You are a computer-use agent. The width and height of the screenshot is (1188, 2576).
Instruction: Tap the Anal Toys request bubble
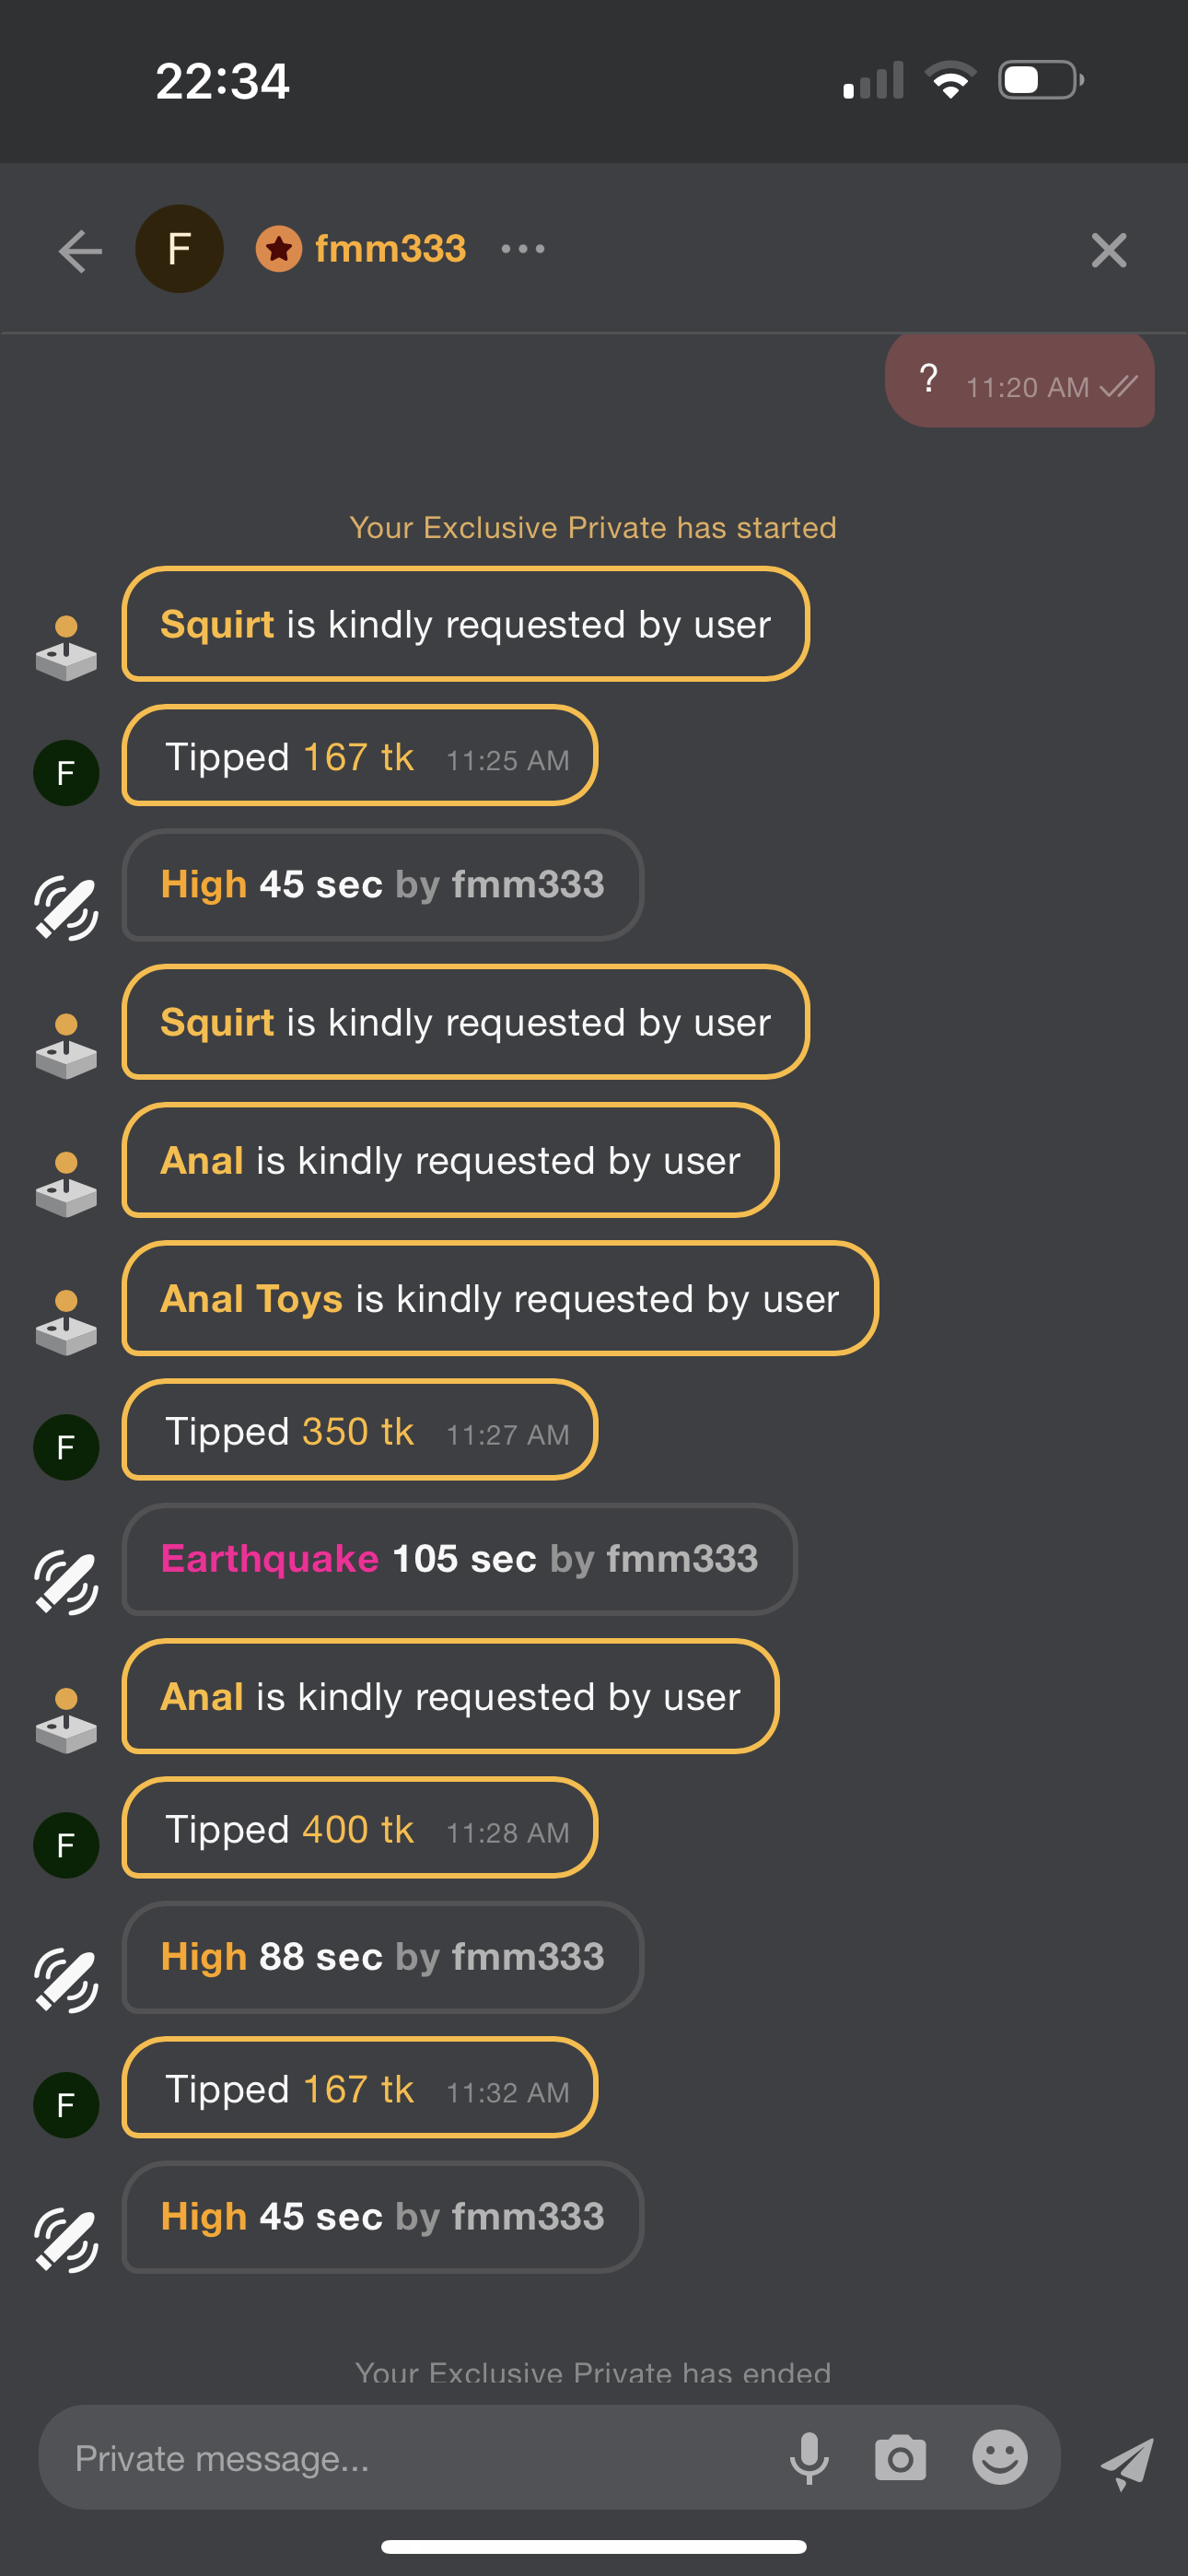click(x=499, y=1298)
